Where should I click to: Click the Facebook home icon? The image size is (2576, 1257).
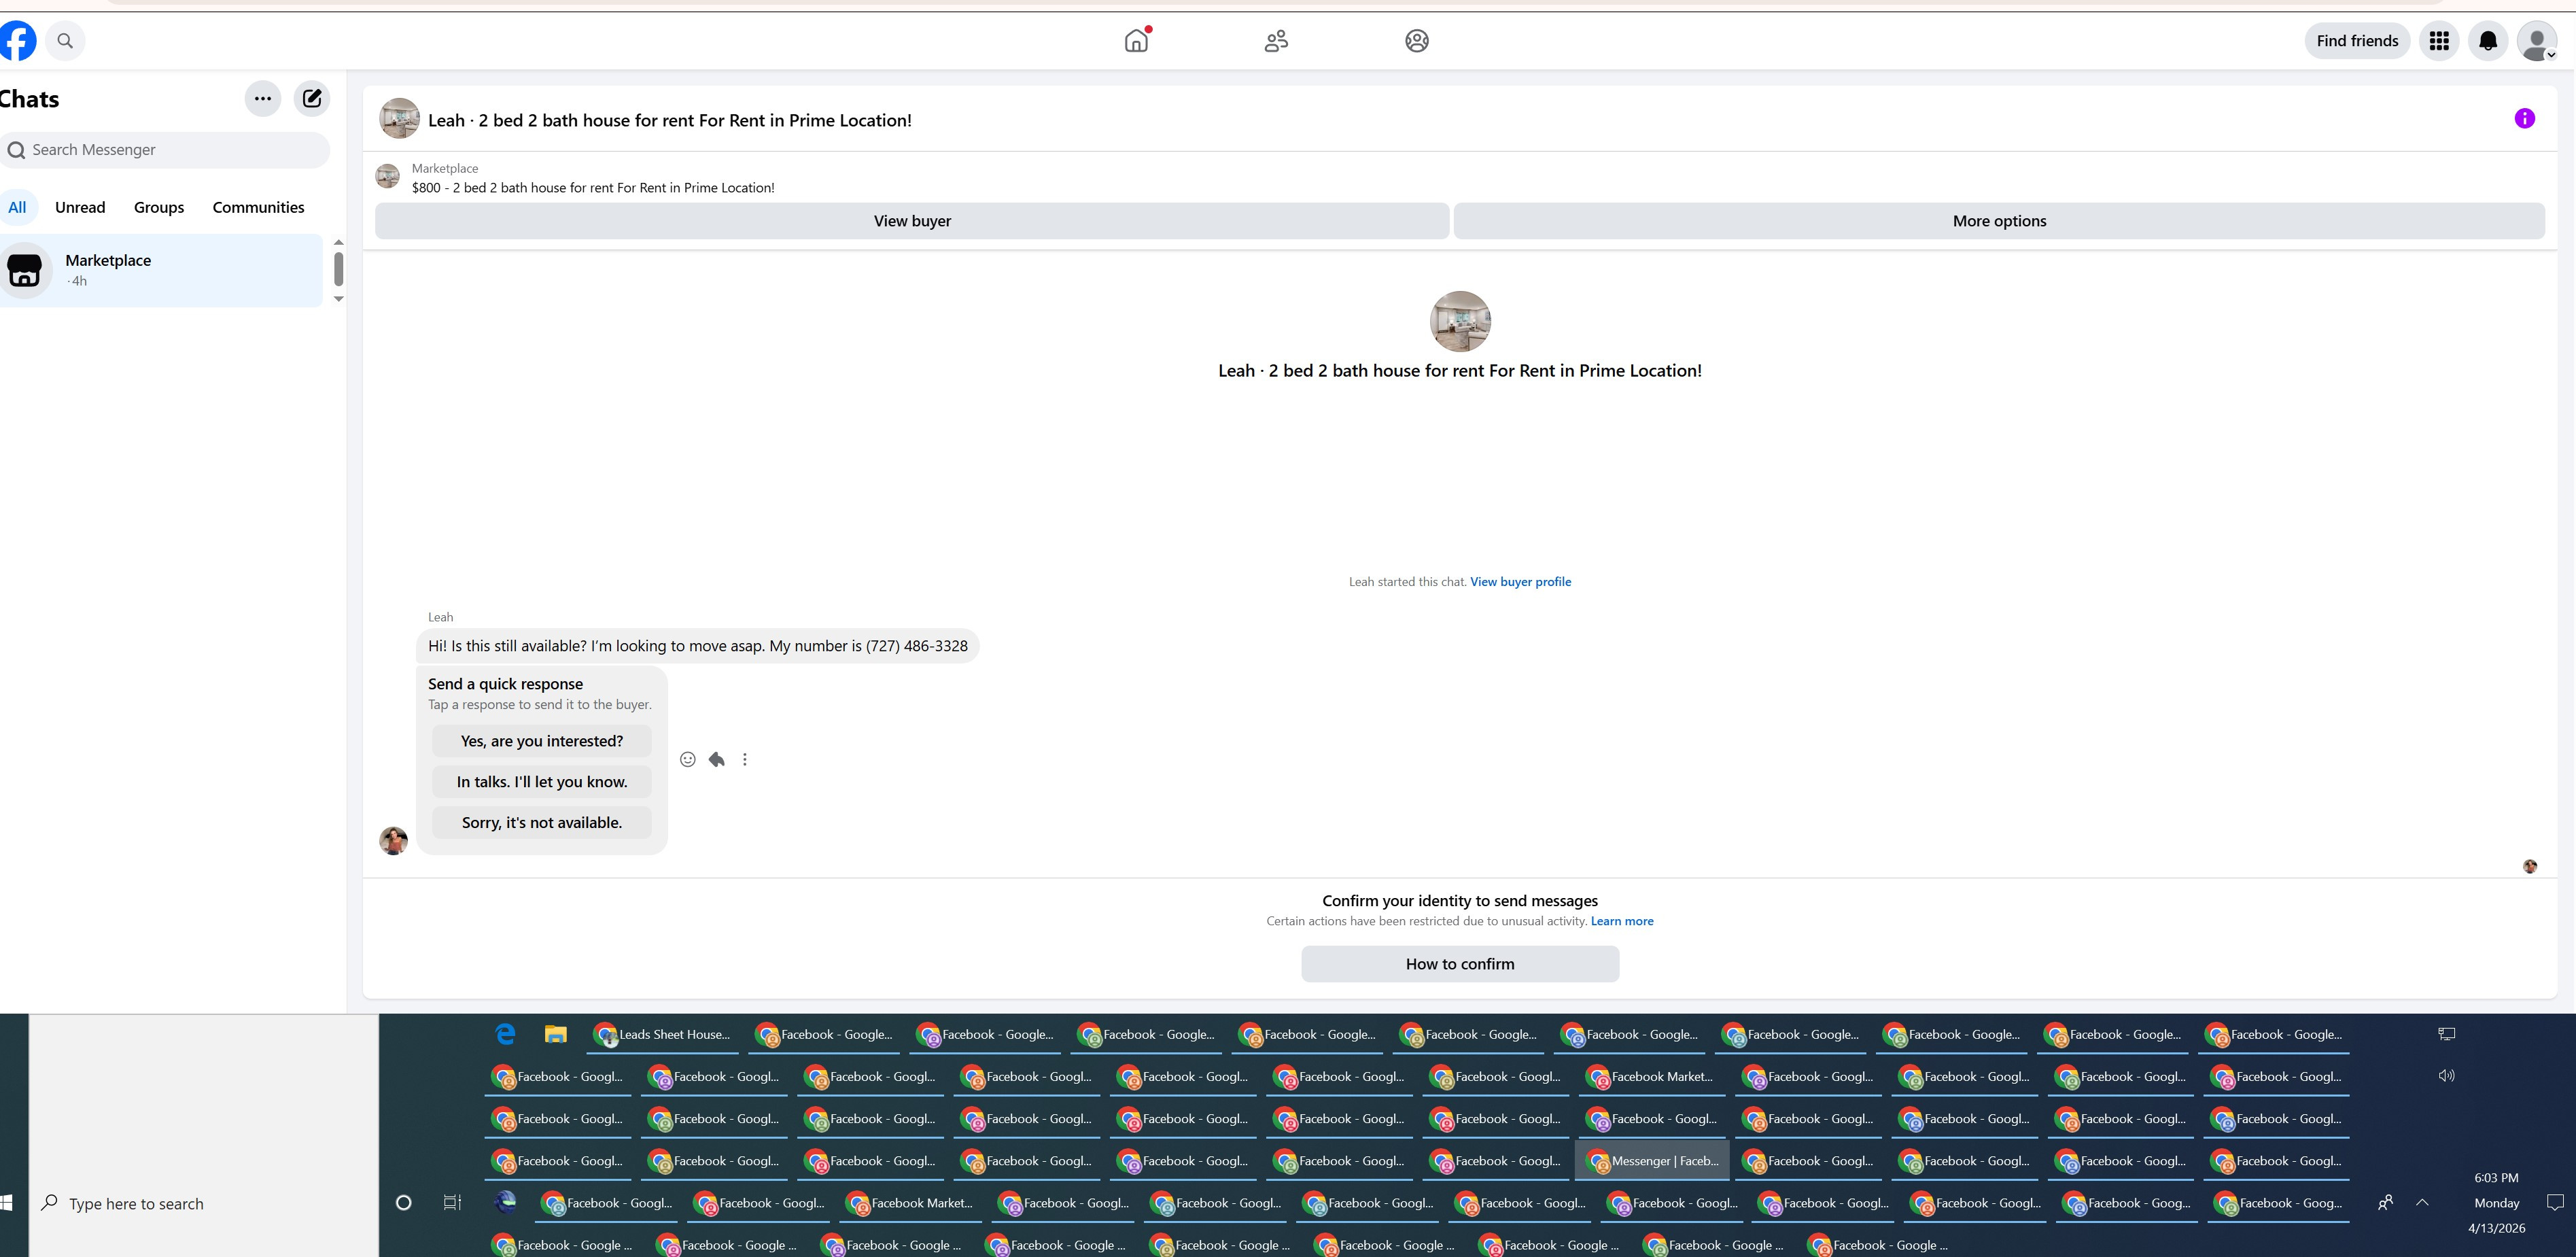click(1136, 41)
